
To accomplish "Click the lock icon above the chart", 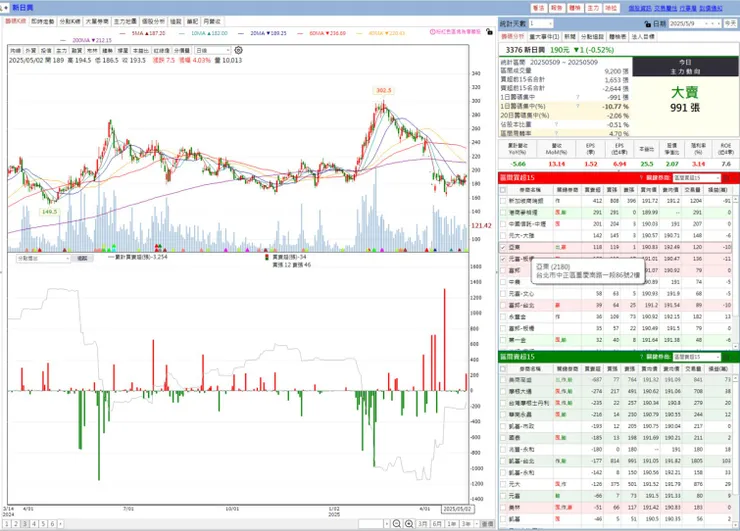I will coord(489,32).
